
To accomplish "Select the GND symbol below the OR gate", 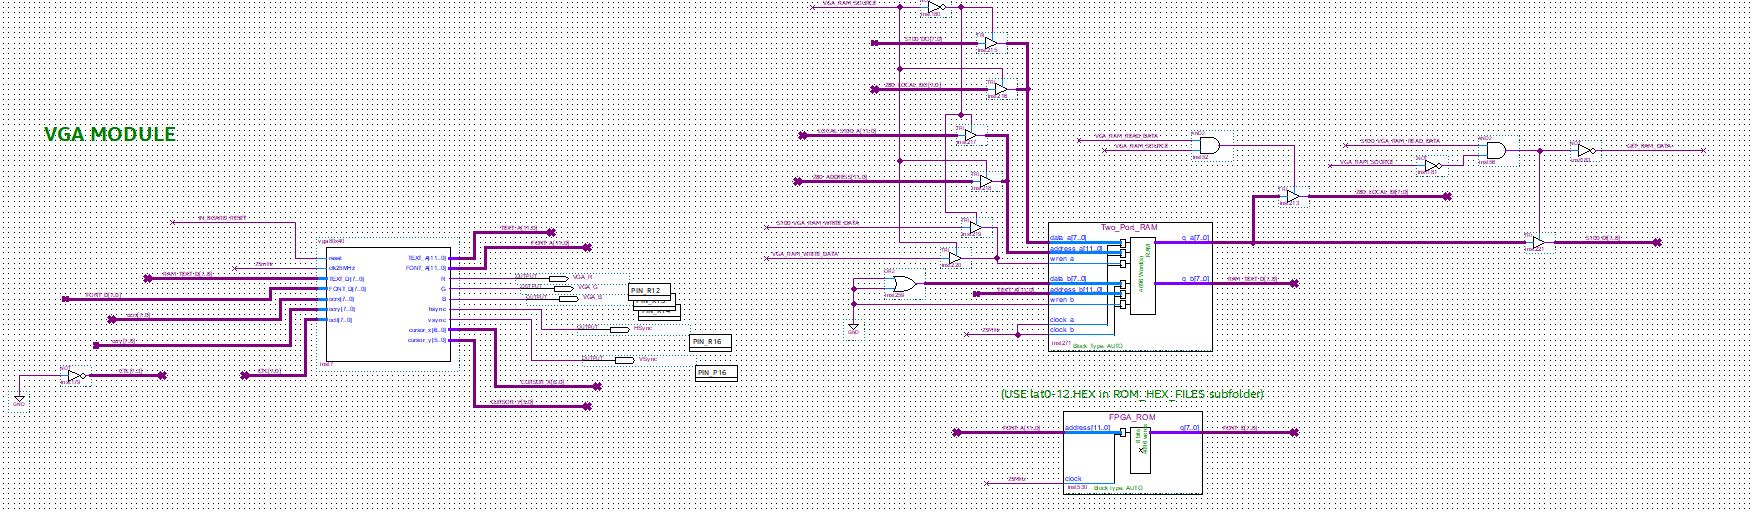I will (853, 329).
